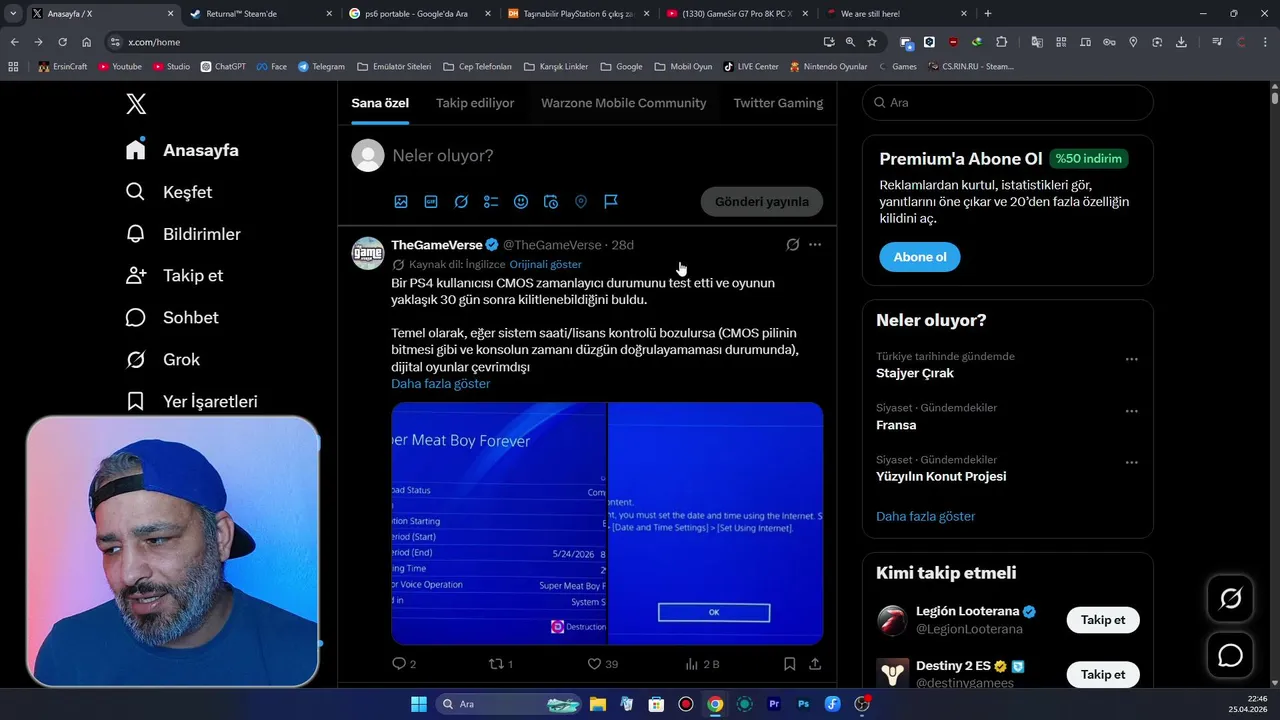Image resolution: width=1280 pixels, height=720 pixels.
Task: Reload page with browser refresh icon
Action: coord(62,42)
